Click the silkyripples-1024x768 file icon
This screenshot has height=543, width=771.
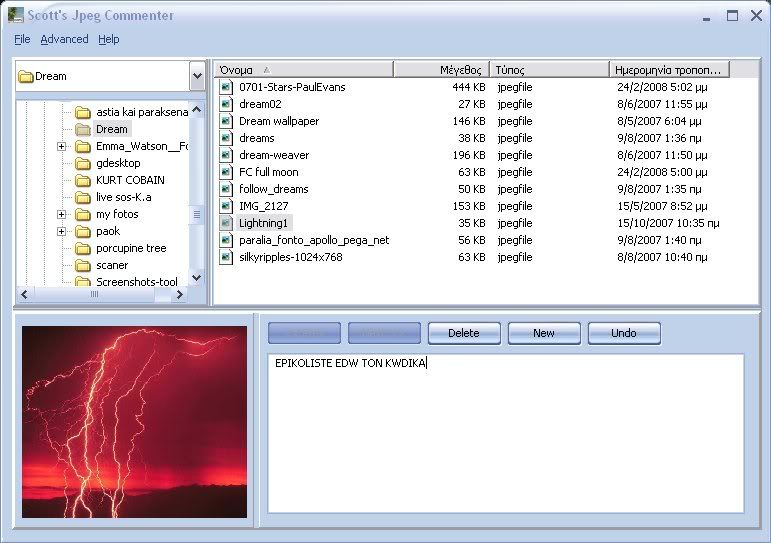click(226, 257)
